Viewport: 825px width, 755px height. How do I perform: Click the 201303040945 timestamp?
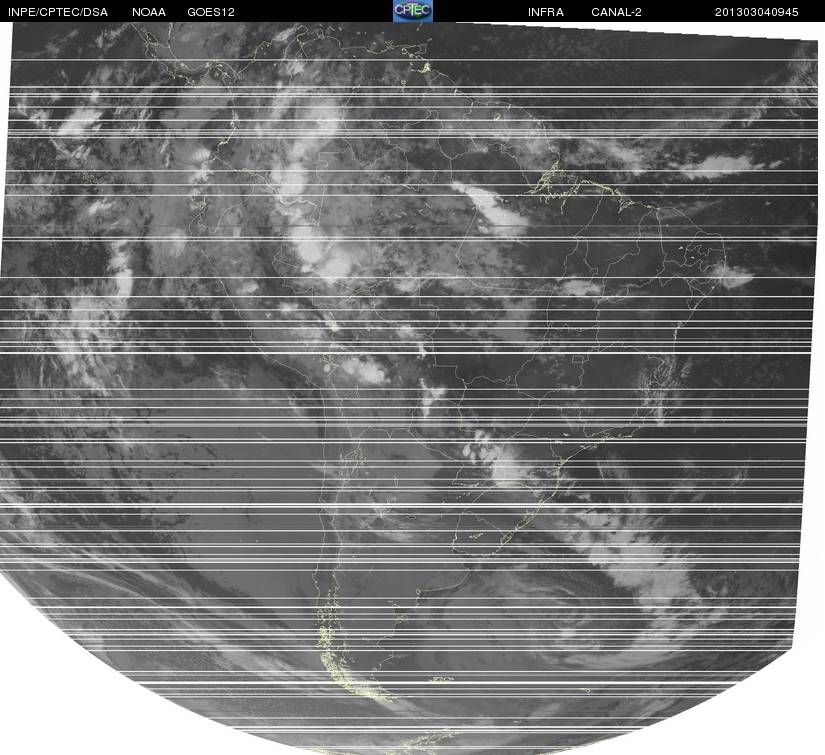756,12
